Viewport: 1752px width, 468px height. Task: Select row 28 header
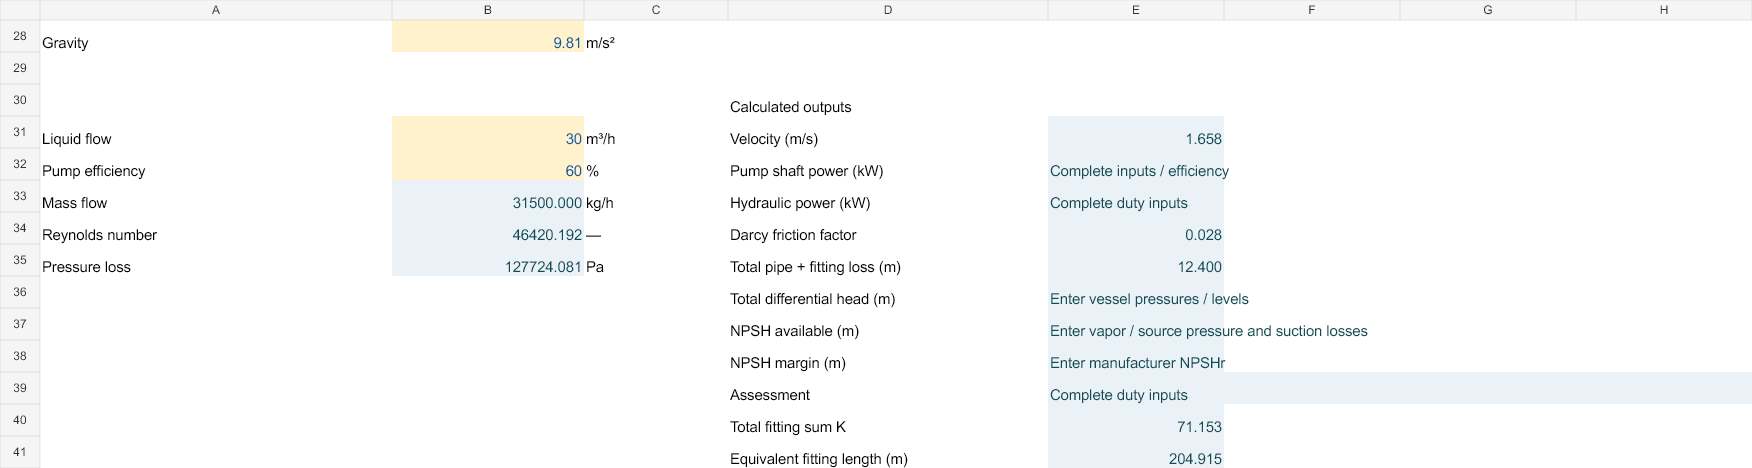[x=20, y=36]
